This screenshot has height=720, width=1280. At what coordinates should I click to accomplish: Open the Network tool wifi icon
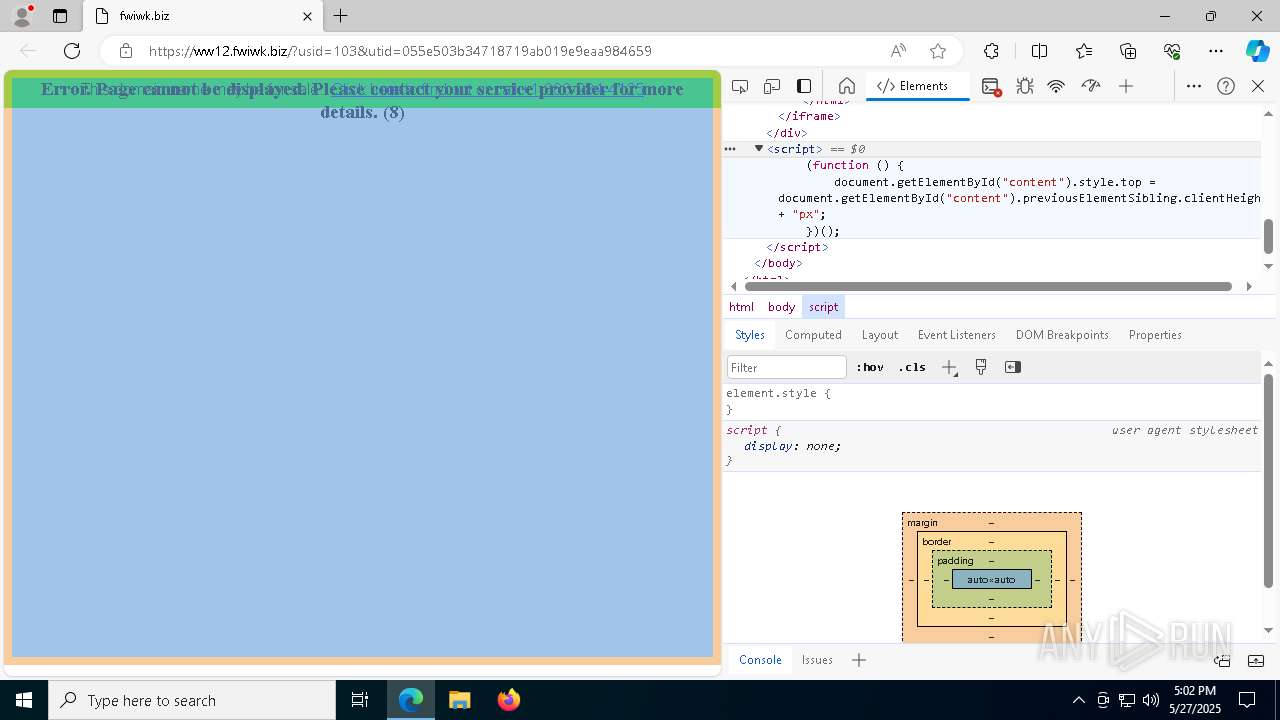click(1056, 86)
